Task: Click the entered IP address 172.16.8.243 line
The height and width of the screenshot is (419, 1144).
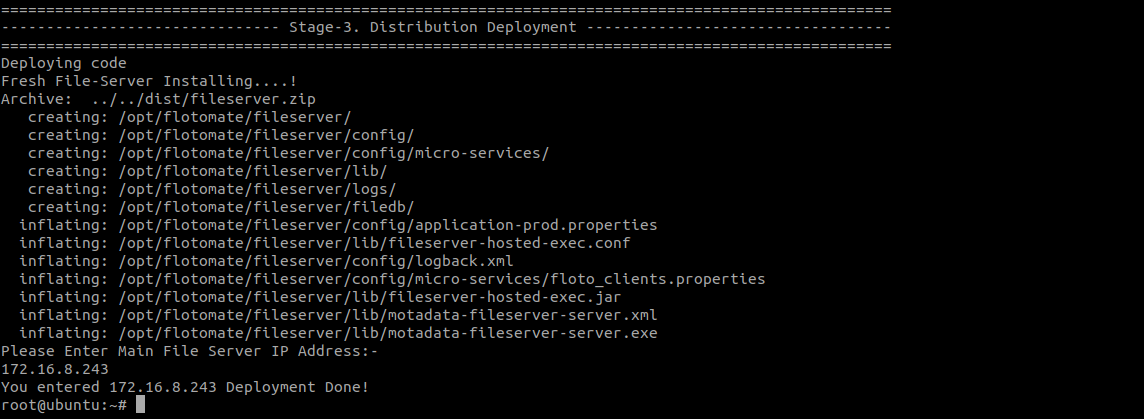Action: [55, 369]
